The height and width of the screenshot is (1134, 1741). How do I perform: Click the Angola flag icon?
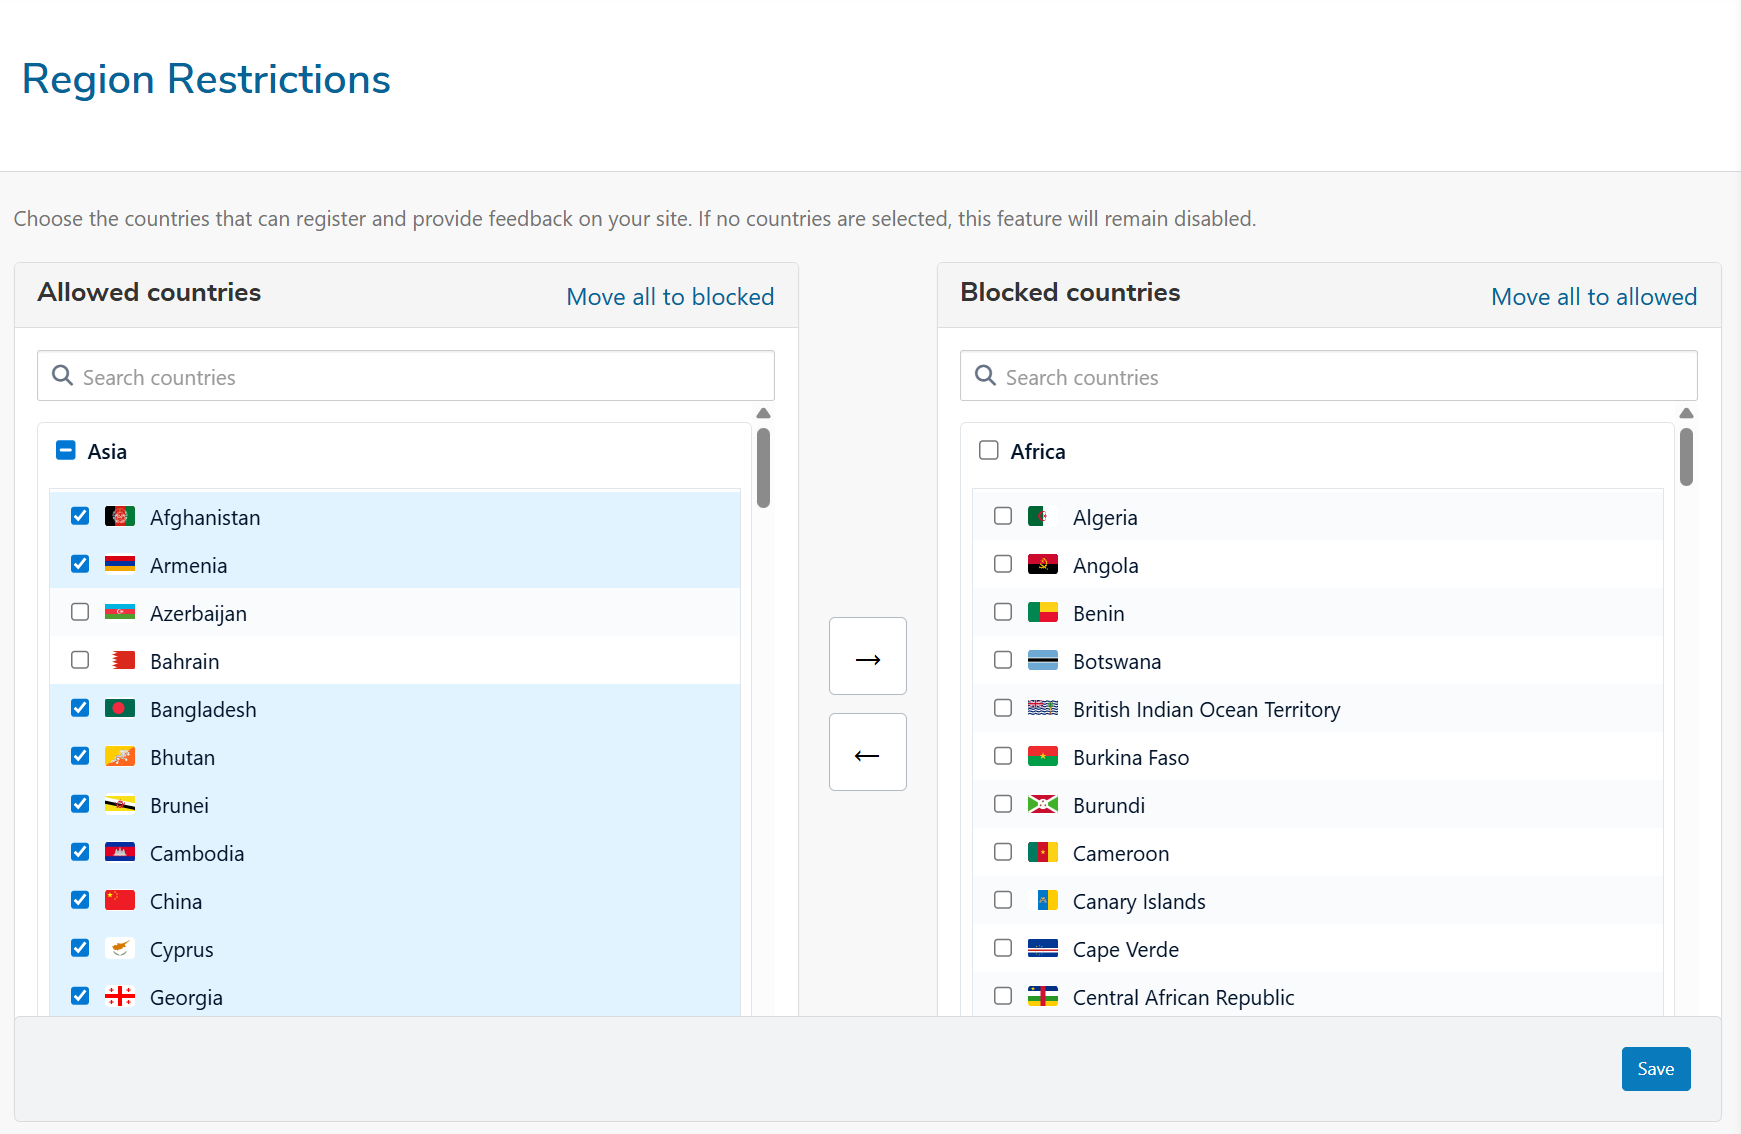(1042, 565)
